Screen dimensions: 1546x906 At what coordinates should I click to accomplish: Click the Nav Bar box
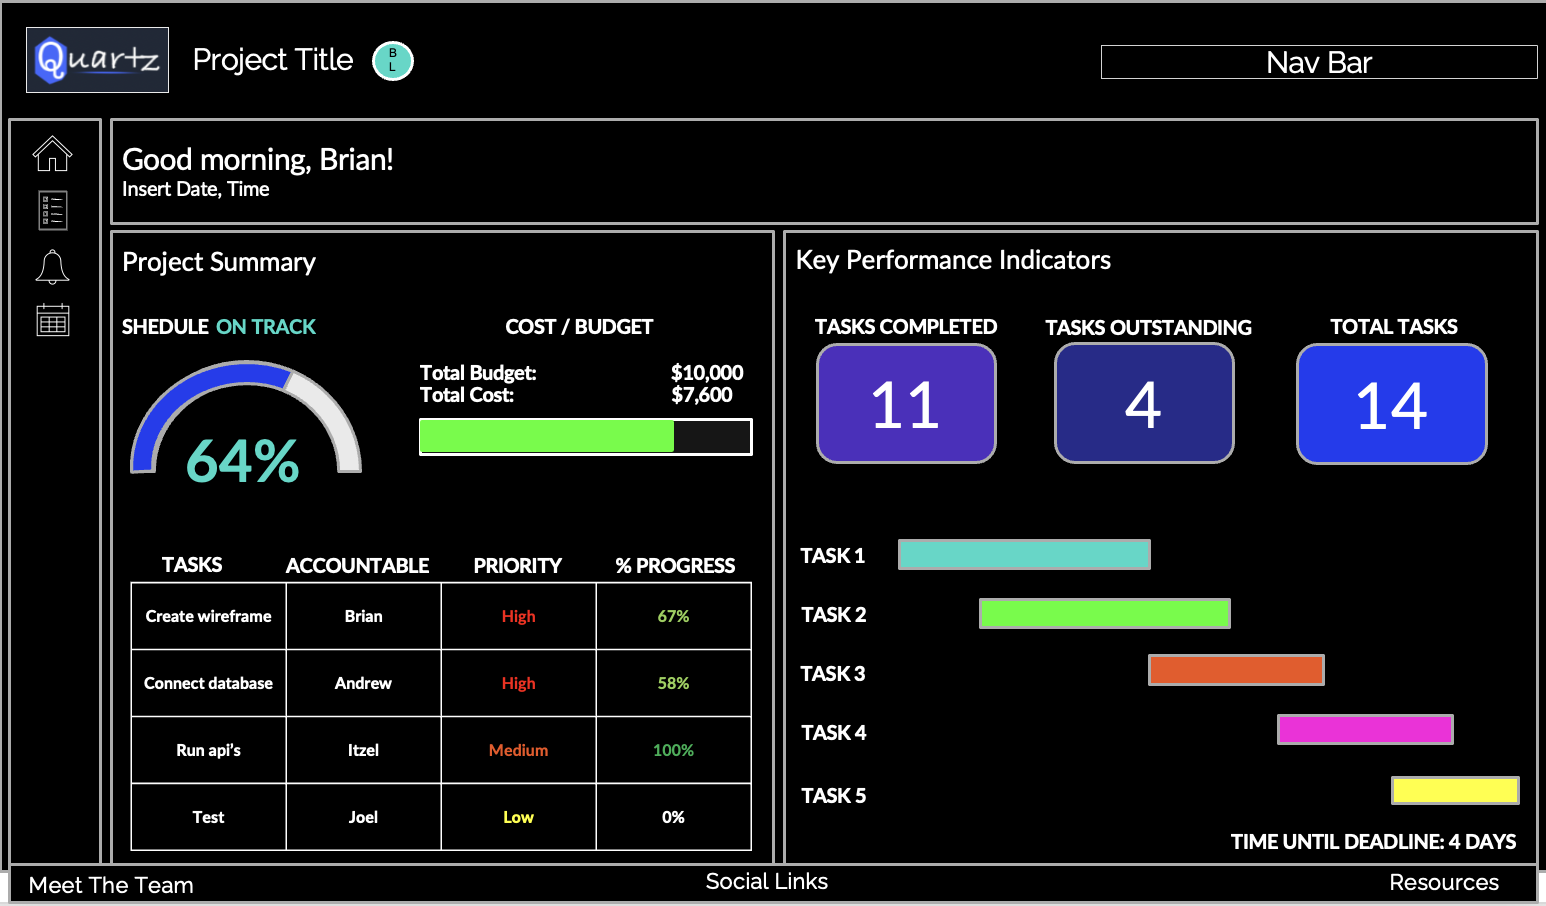point(1319,62)
